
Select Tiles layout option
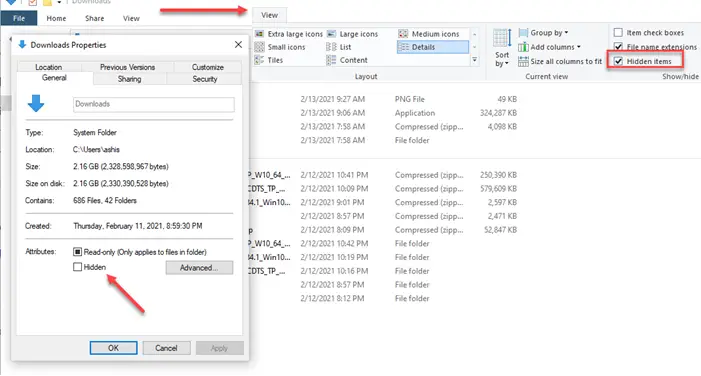pos(269,60)
